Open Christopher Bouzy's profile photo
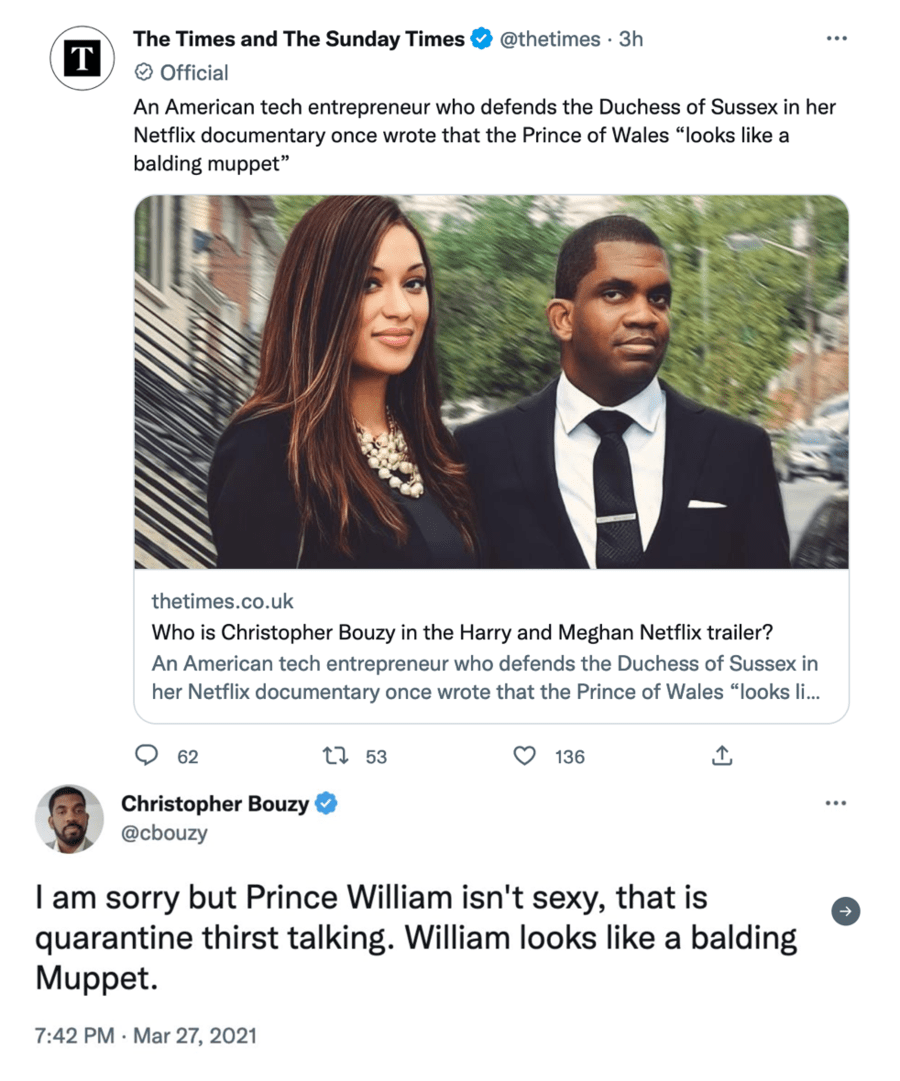 [x=69, y=819]
